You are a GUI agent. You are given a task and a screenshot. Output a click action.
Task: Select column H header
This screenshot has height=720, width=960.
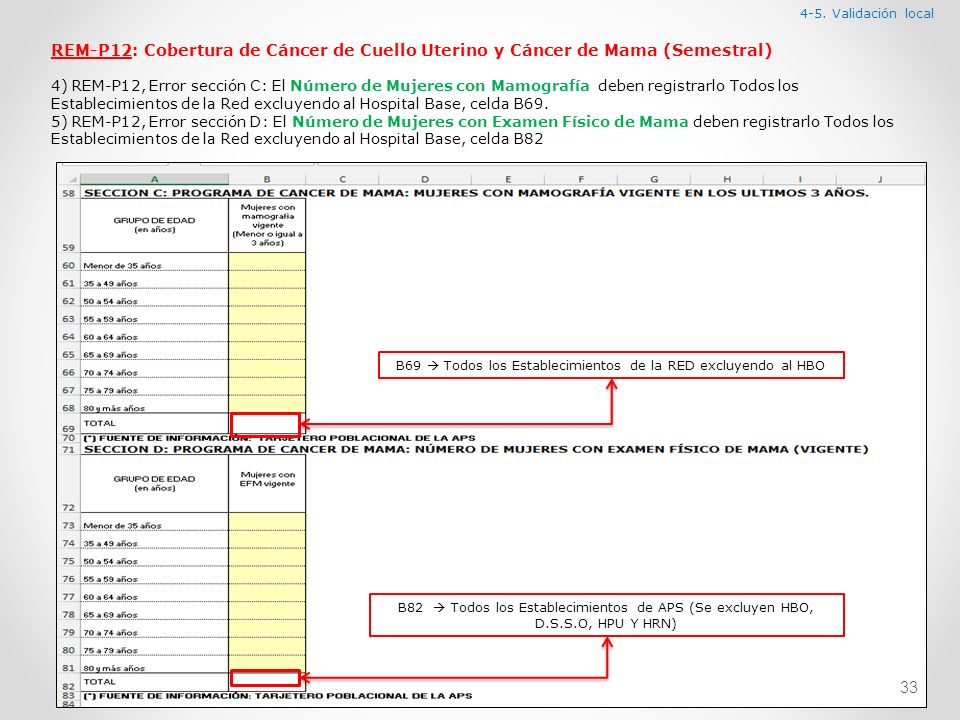pos(727,179)
